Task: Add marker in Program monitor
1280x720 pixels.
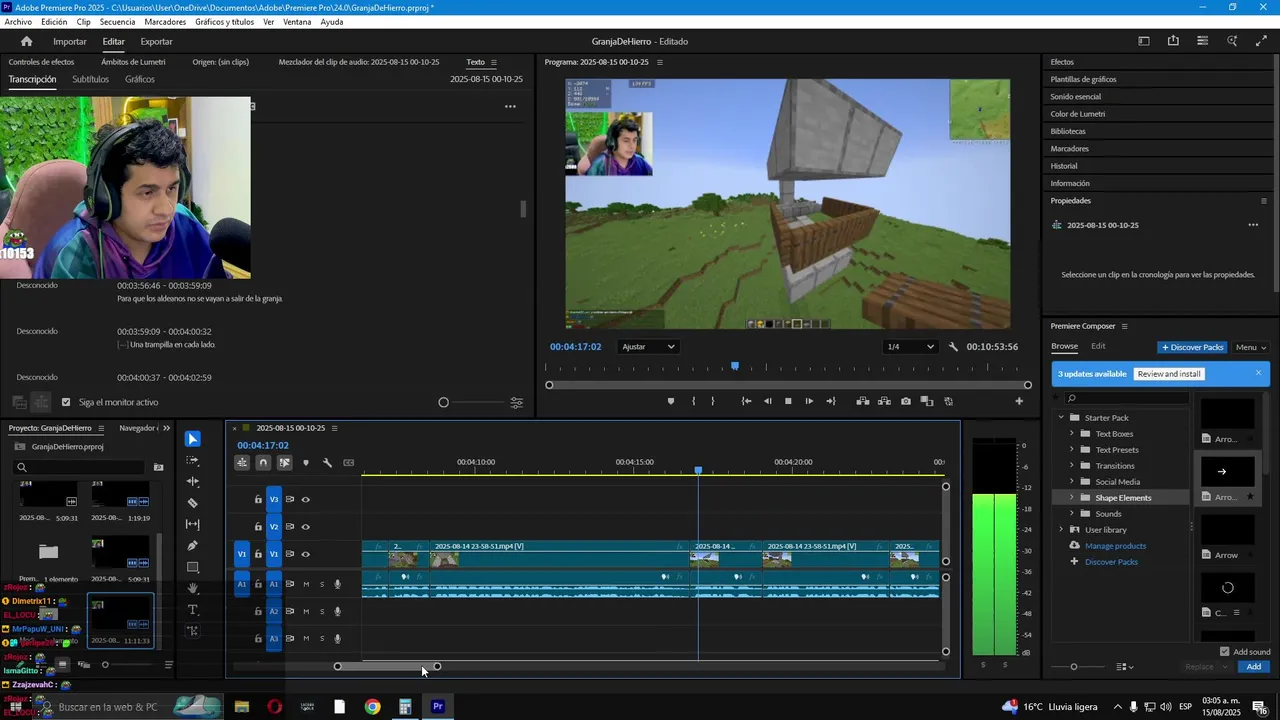Action: [671, 401]
